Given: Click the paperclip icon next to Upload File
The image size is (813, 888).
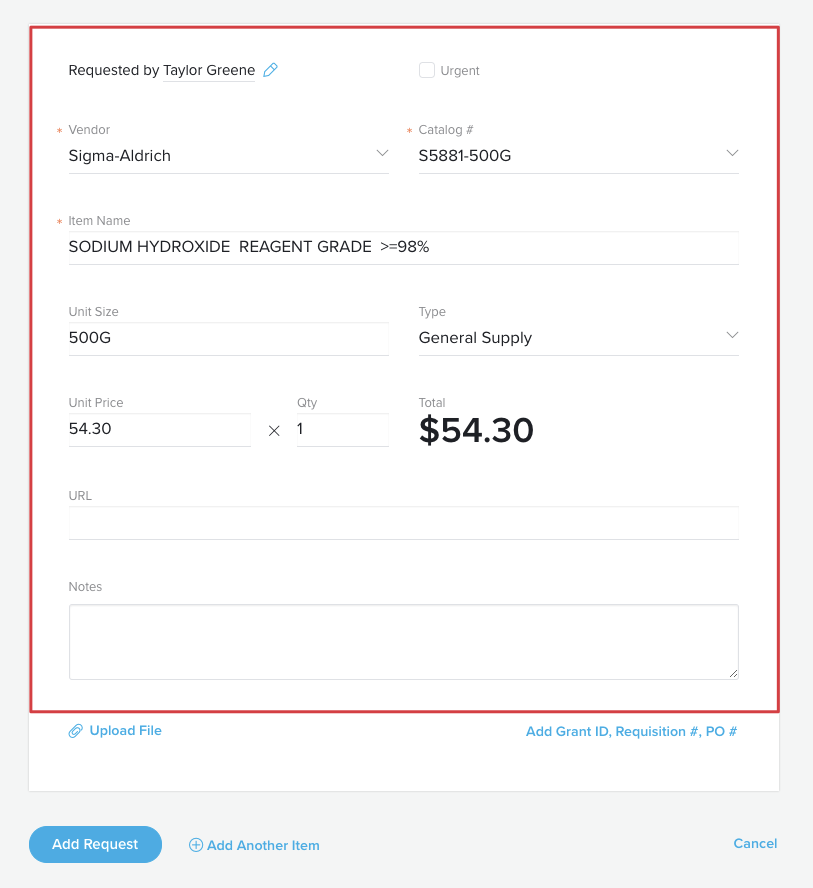Looking at the screenshot, I should pyautogui.click(x=75, y=731).
